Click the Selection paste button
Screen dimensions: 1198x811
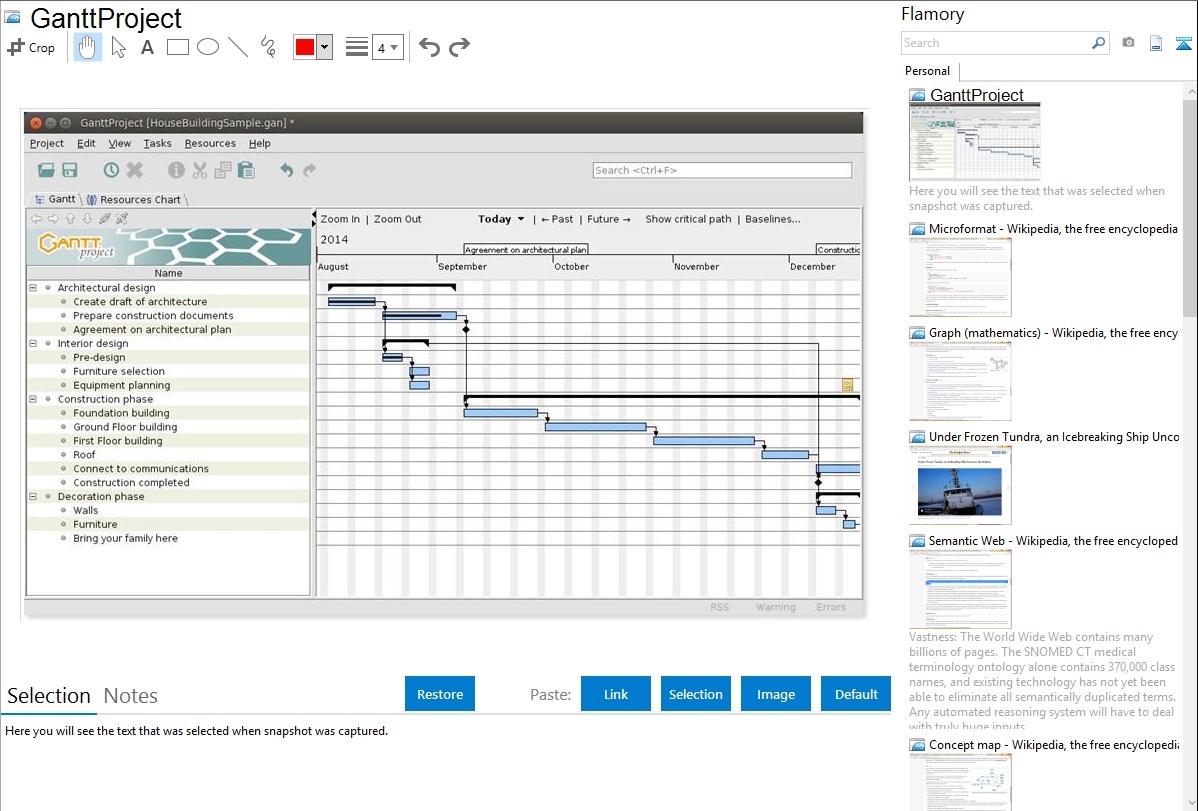[695, 694]
